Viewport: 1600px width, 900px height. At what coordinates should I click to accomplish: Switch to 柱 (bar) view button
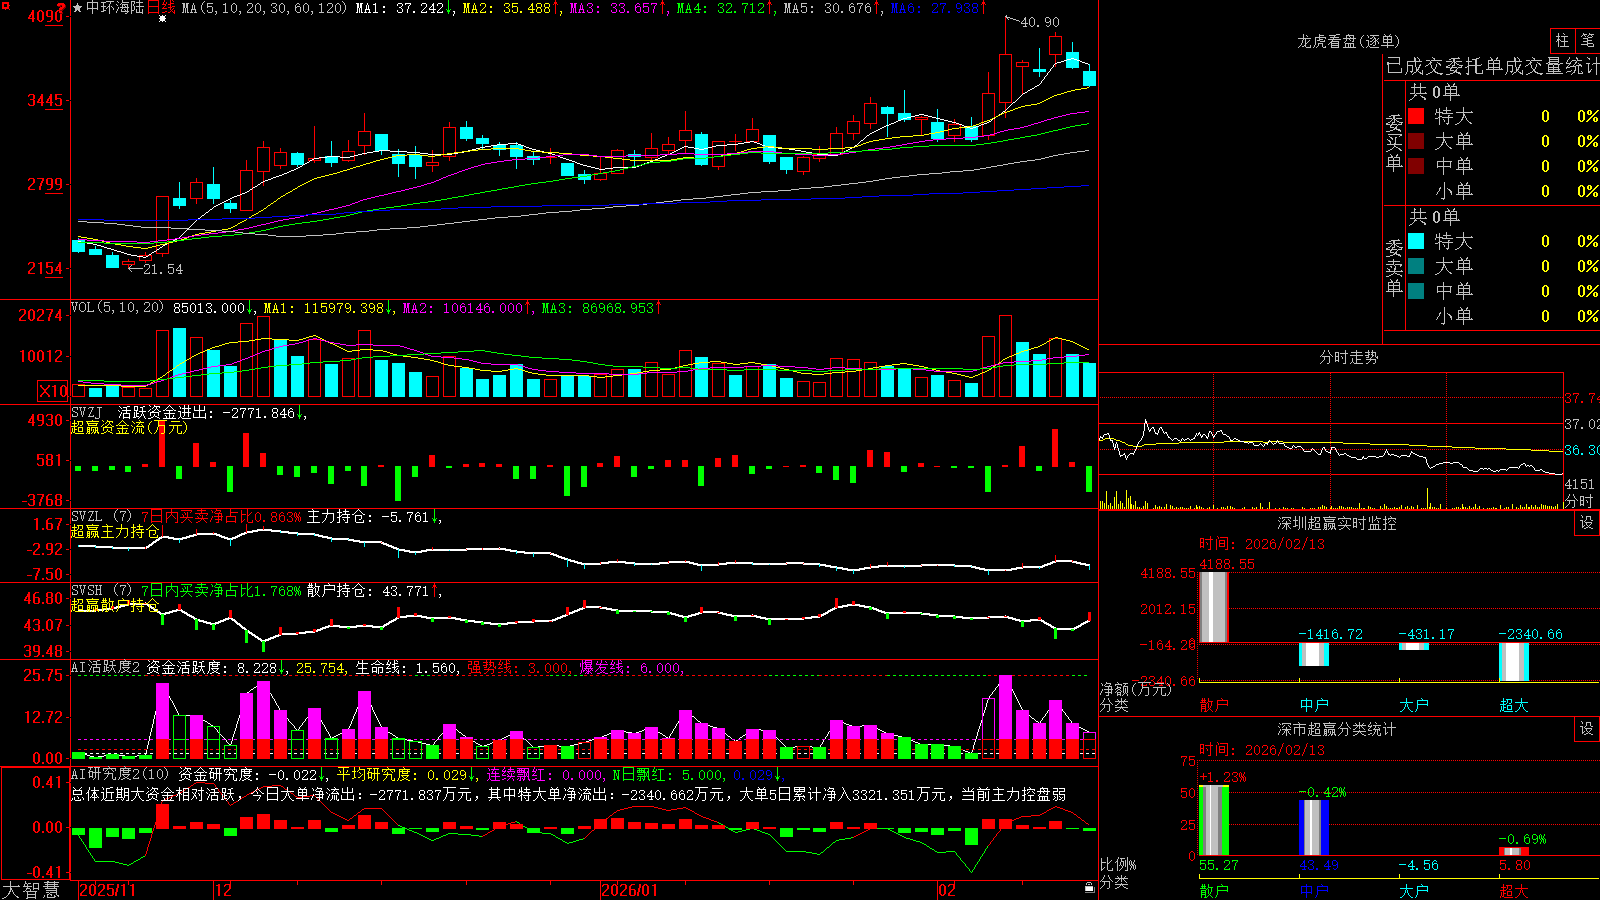point(1562,41)
